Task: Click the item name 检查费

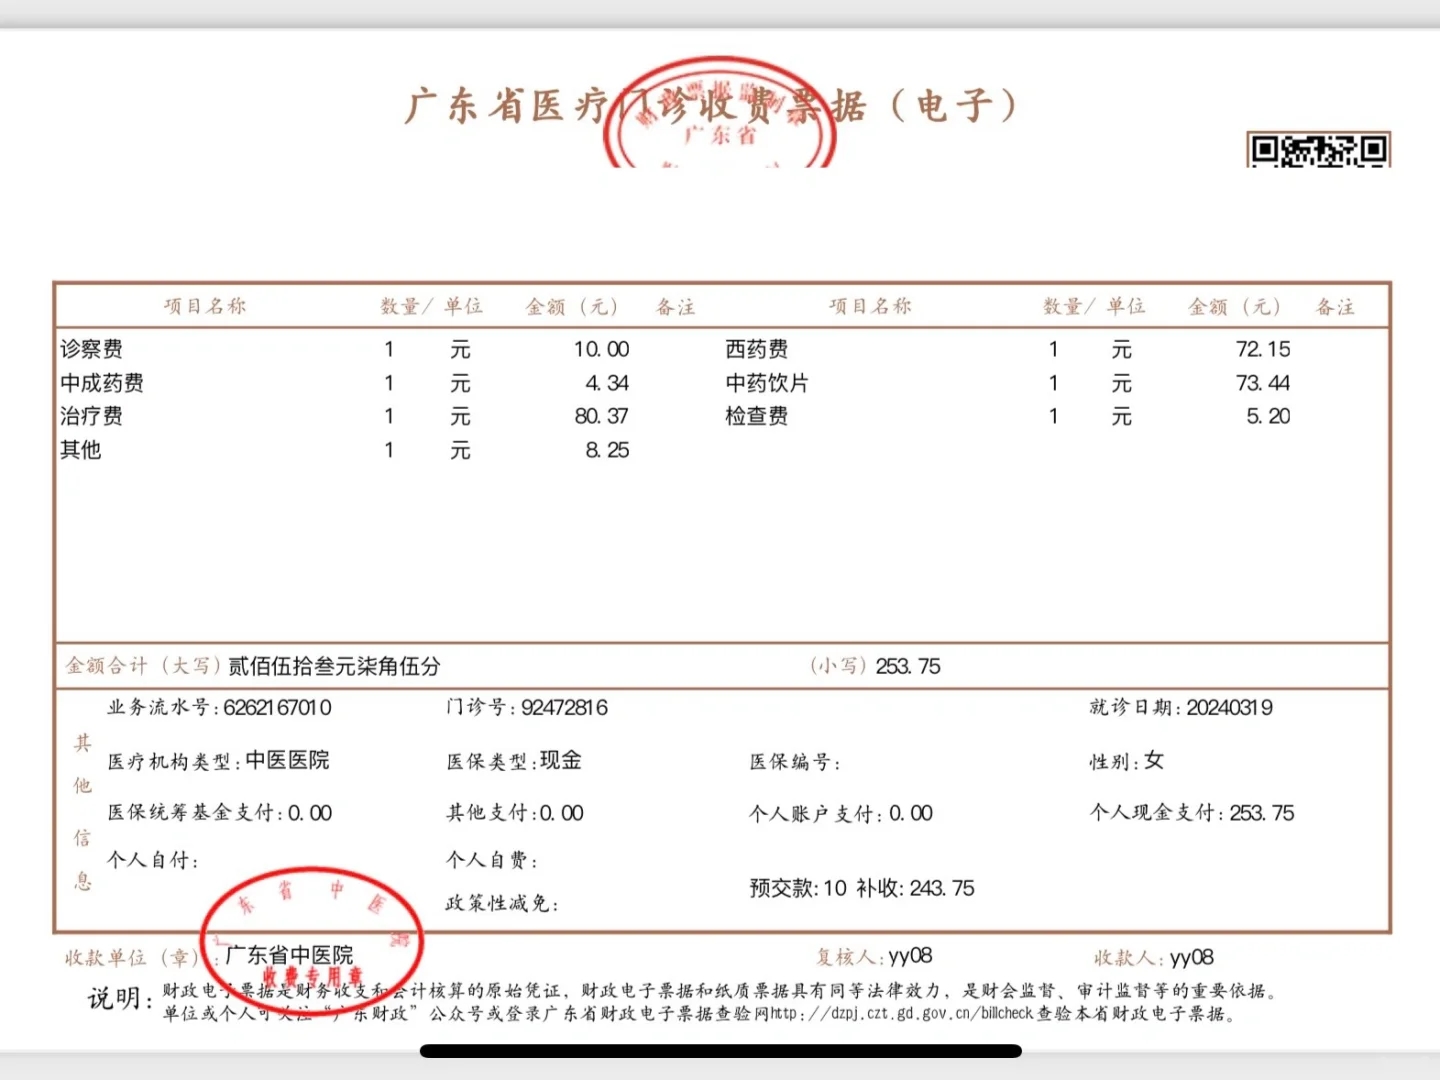Action: (x=757, y=416)
